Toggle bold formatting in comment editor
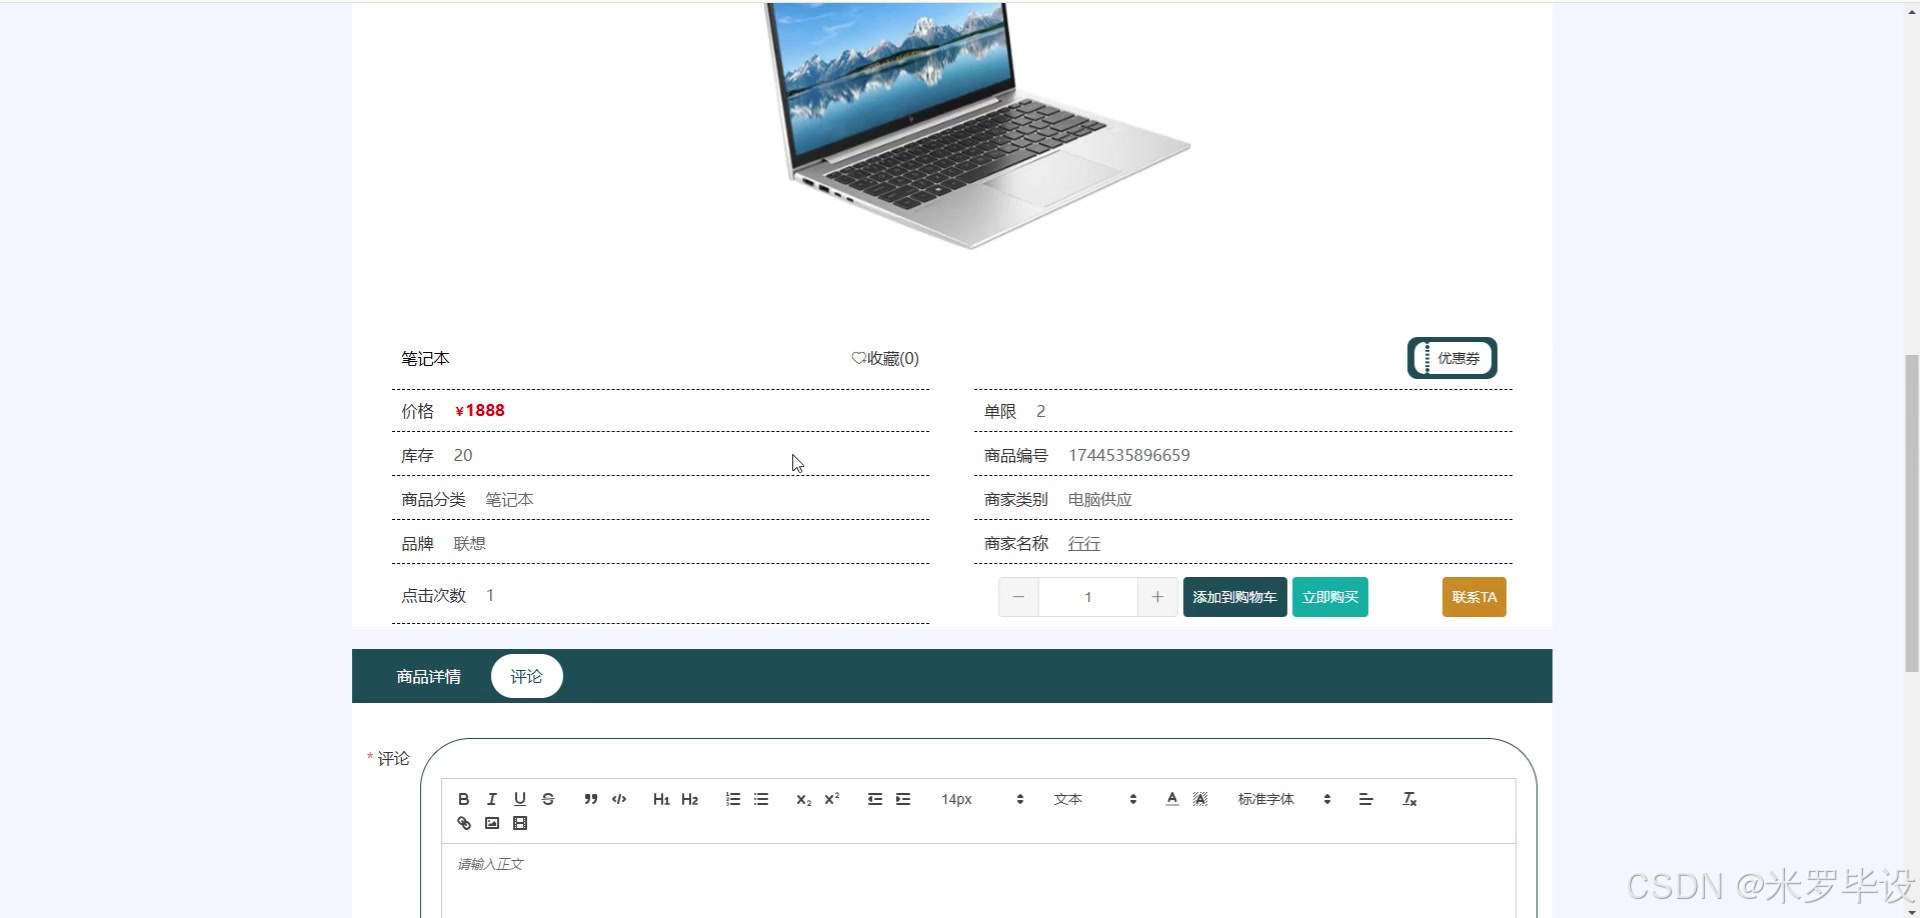1920x918 pixels. click(x=463, y=799)
